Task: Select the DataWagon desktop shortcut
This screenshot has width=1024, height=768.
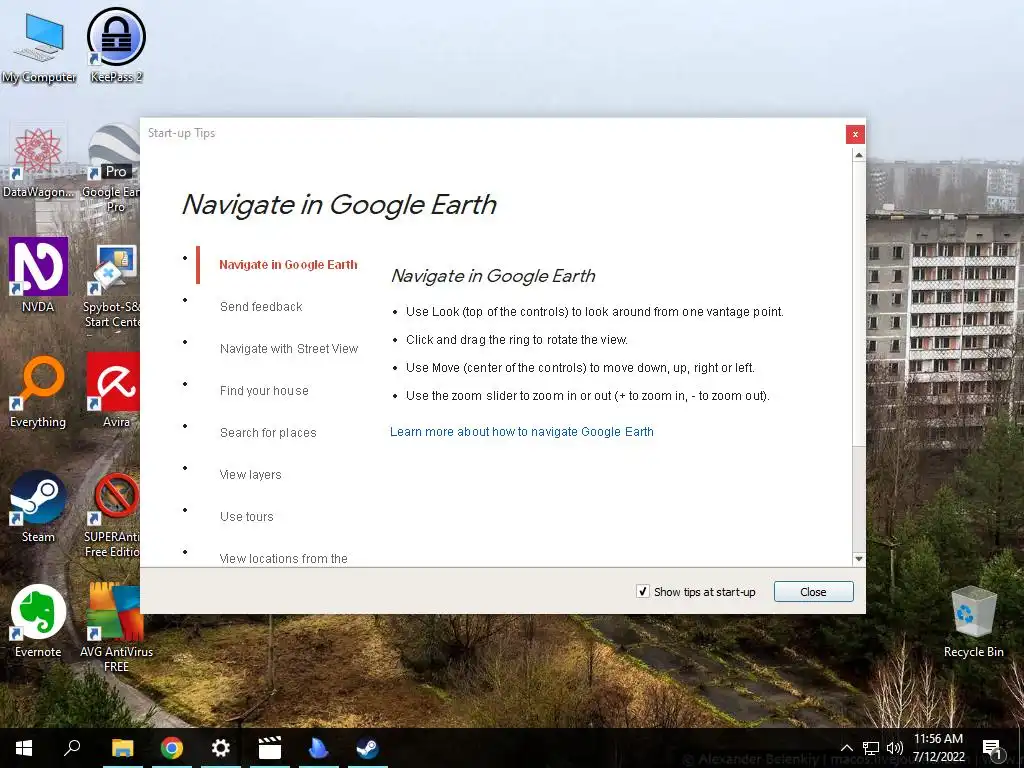Action: pos(38,161)
